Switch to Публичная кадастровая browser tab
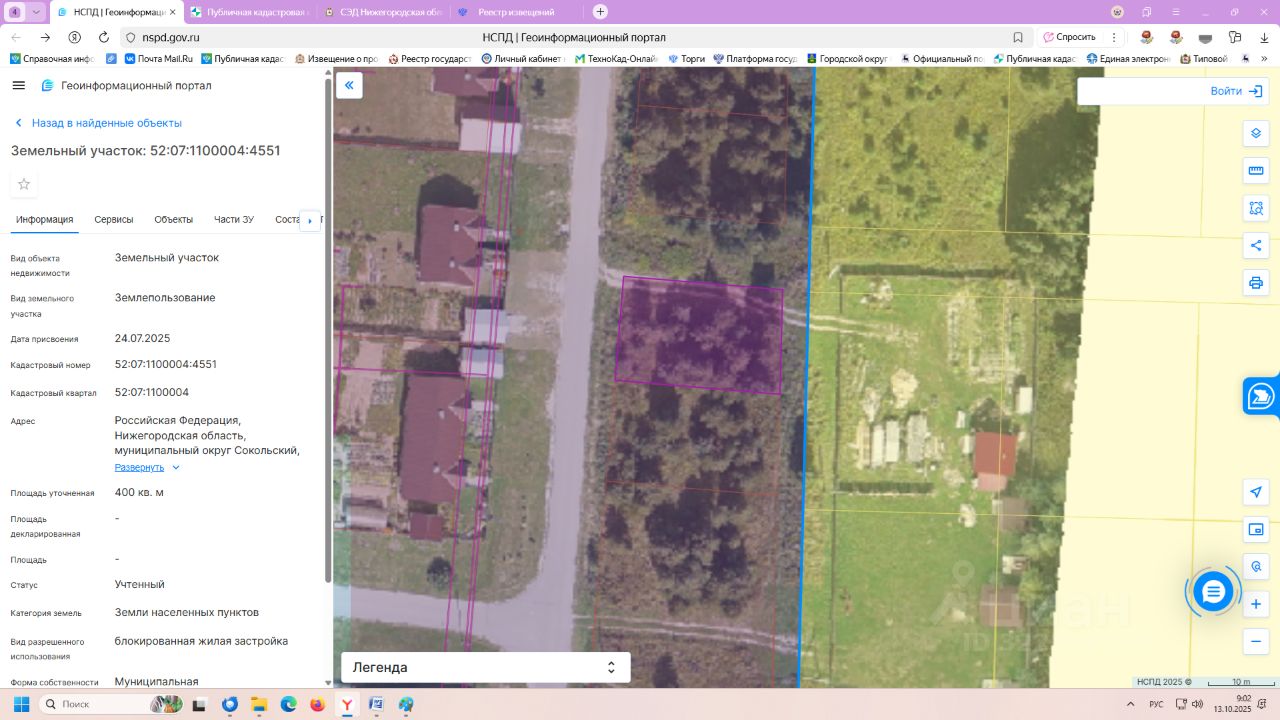This screenshot has width=1280, height=720. pyautogui.click(x=250, y=12)
